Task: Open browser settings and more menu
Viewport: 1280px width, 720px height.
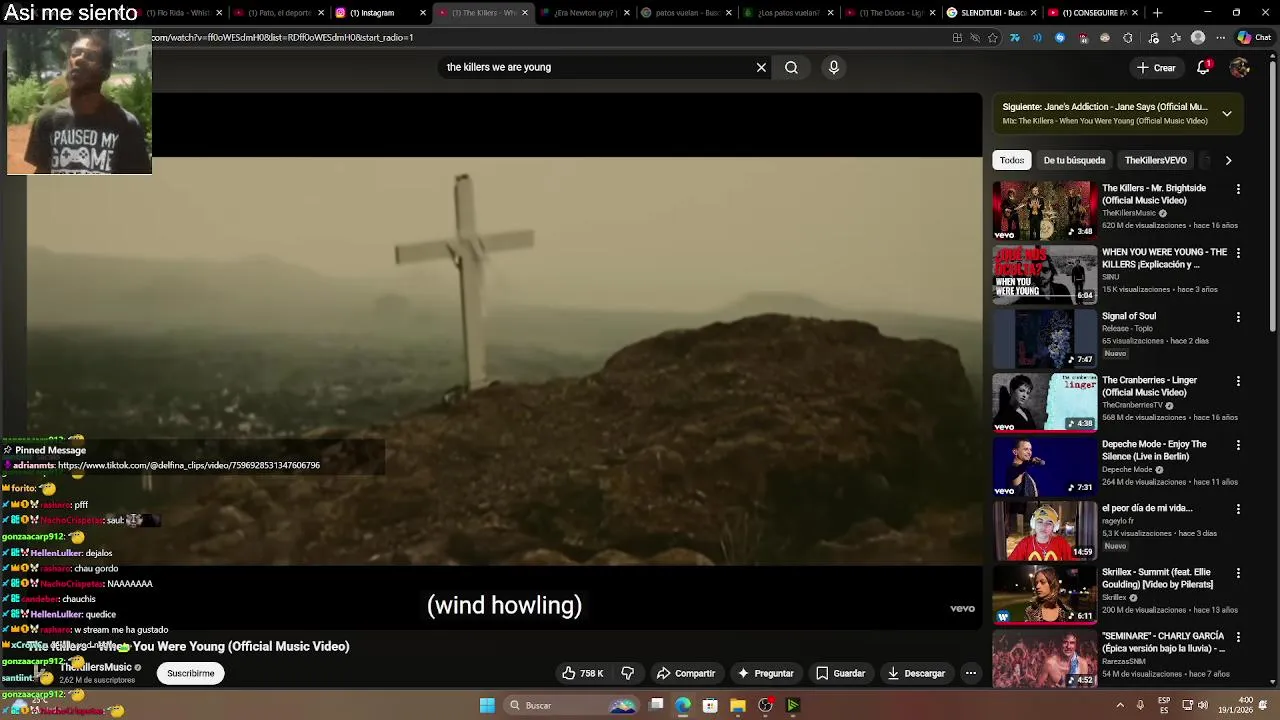Action: point(1220,38)
